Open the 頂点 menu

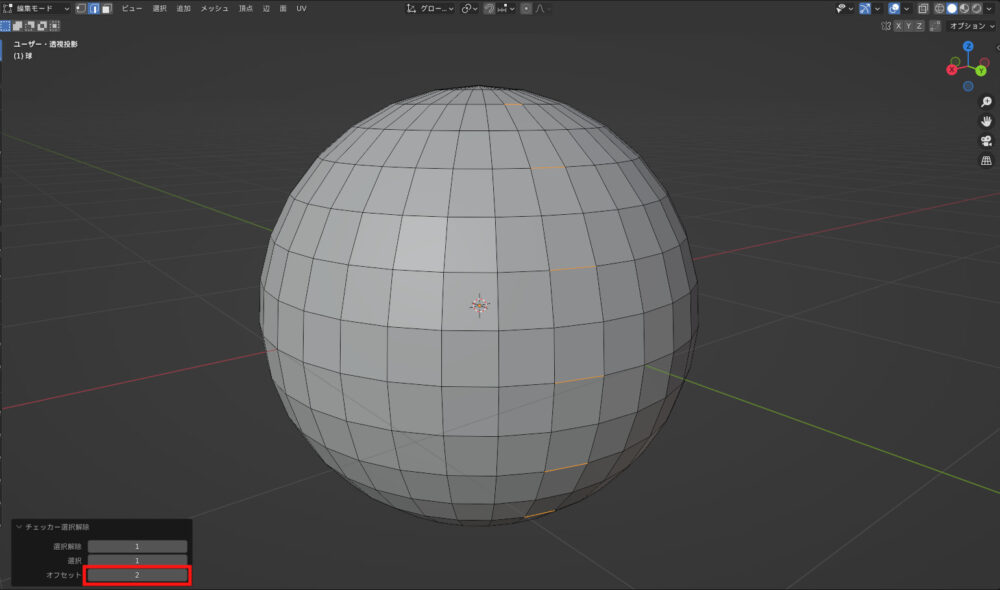[x=246, y=8]
